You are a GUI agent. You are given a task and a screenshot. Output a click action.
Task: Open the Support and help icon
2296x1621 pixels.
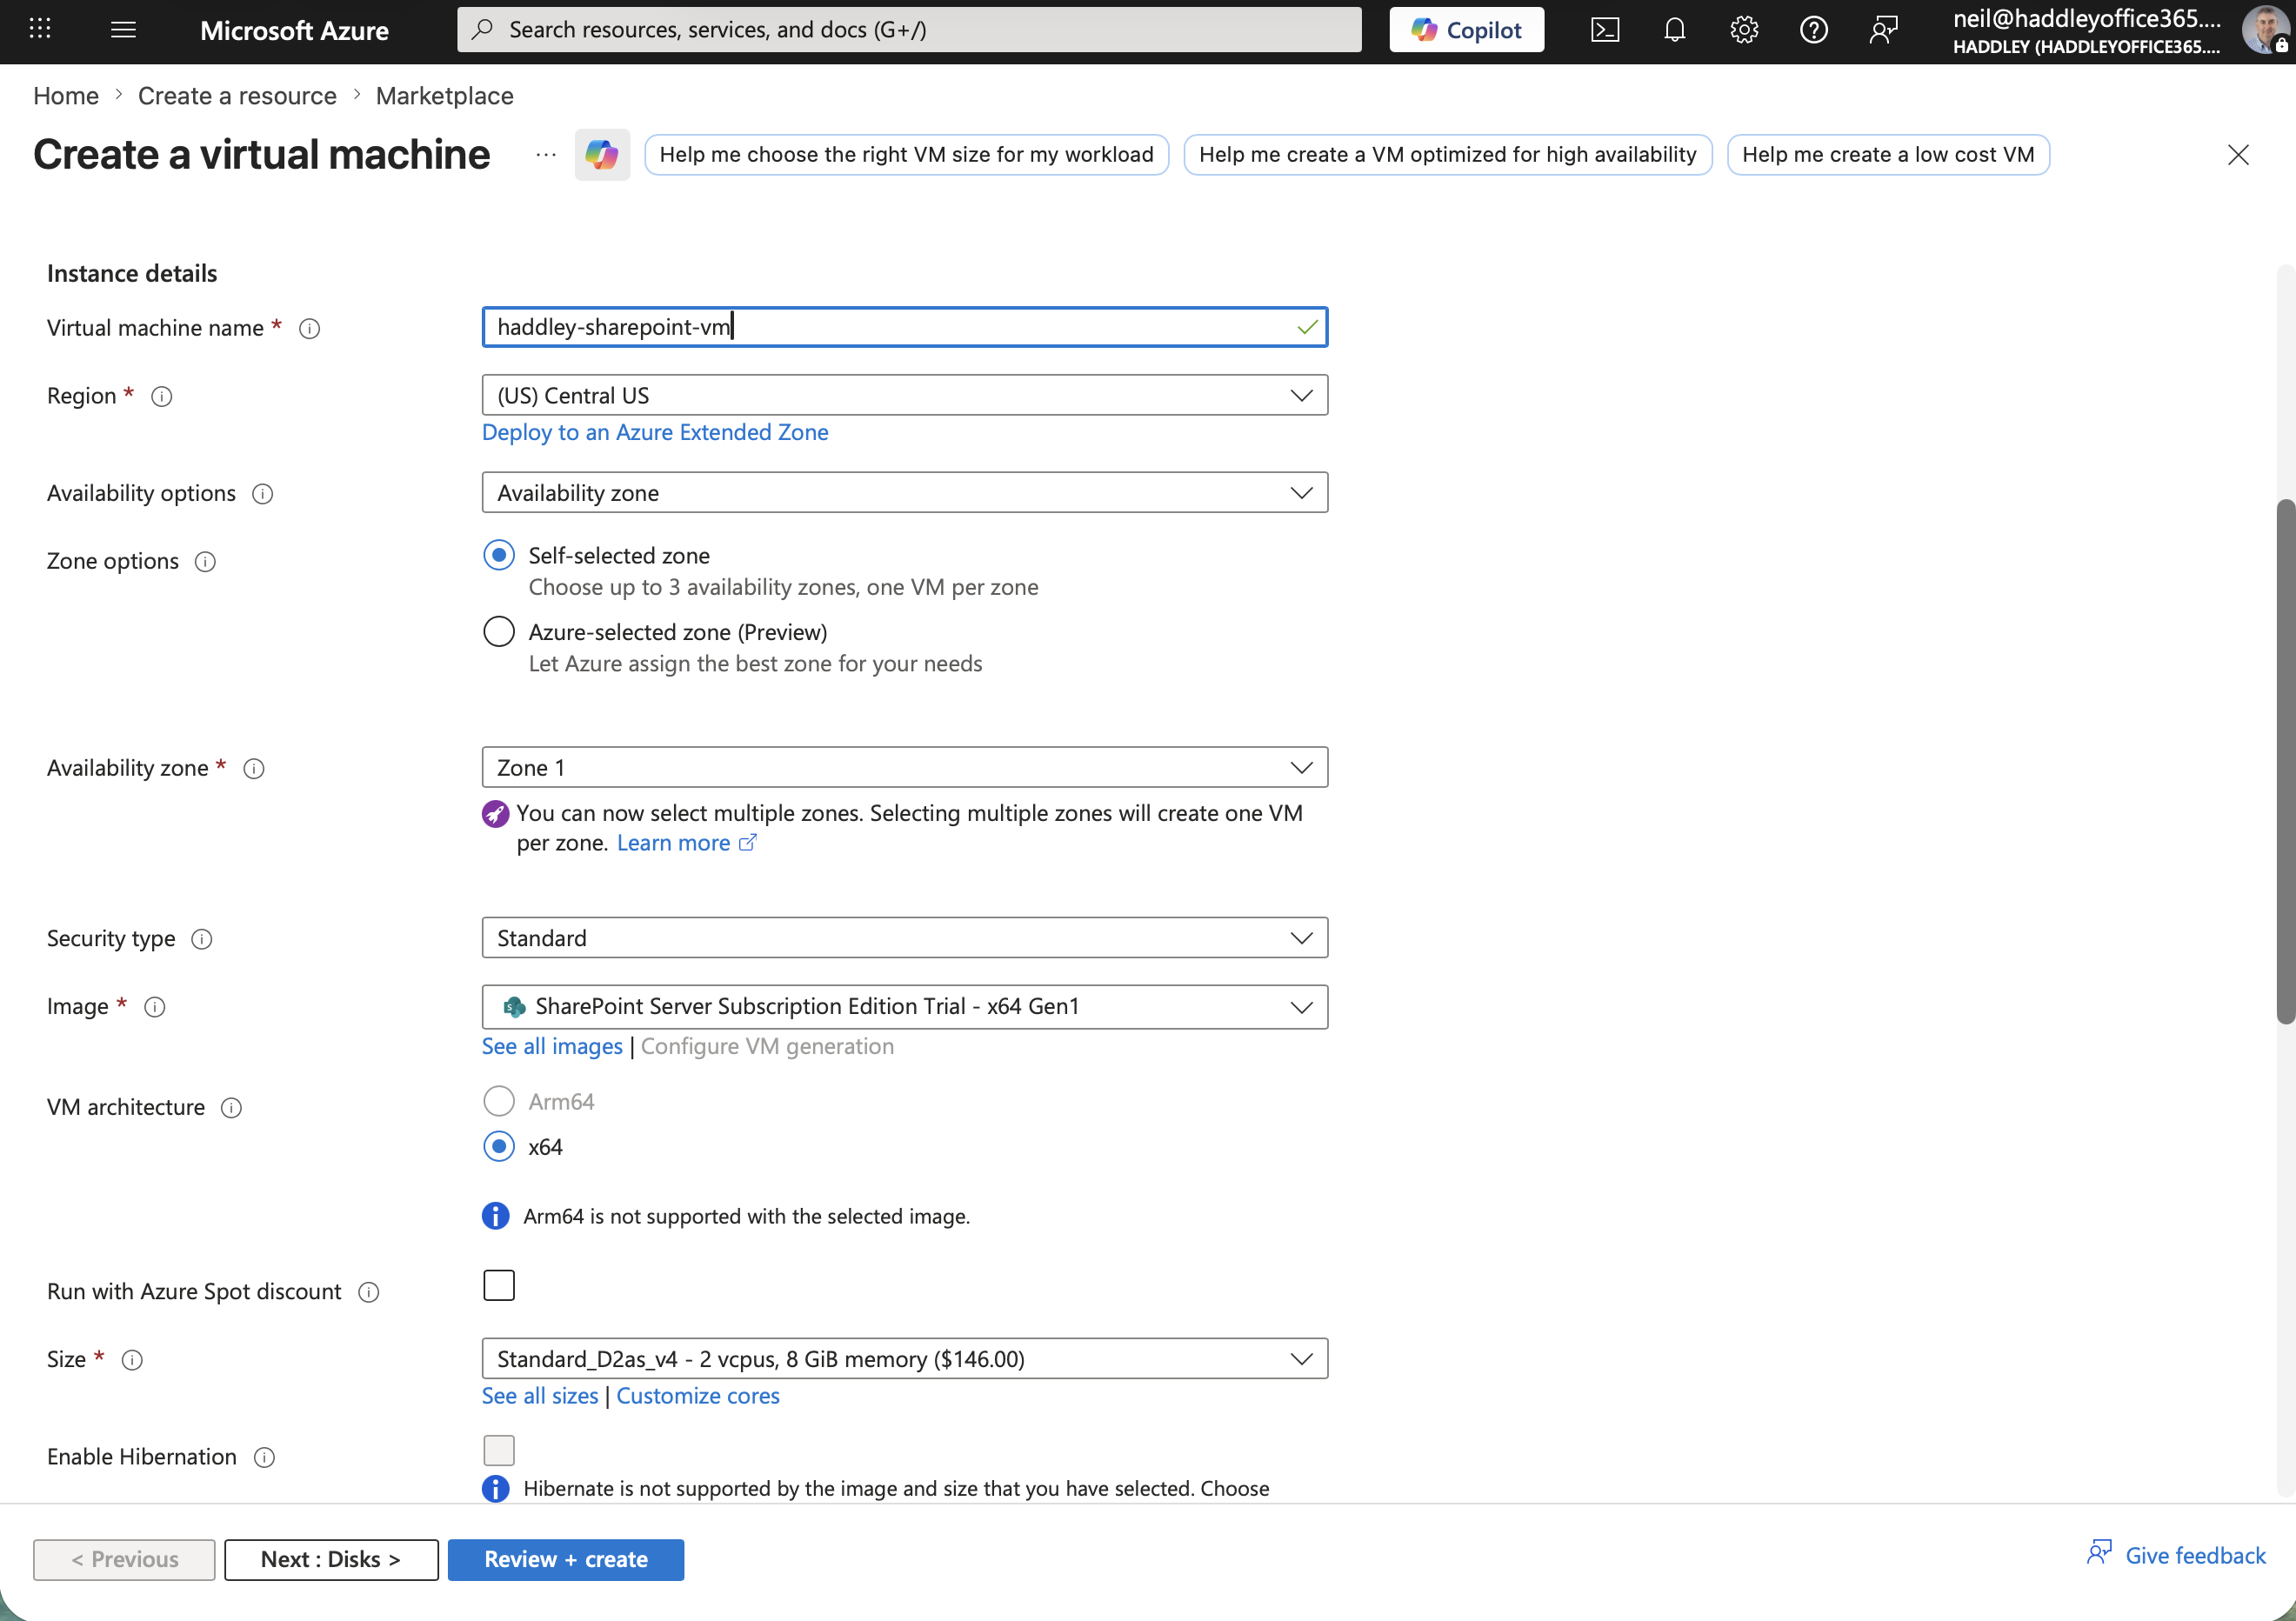click(1814, 30)
